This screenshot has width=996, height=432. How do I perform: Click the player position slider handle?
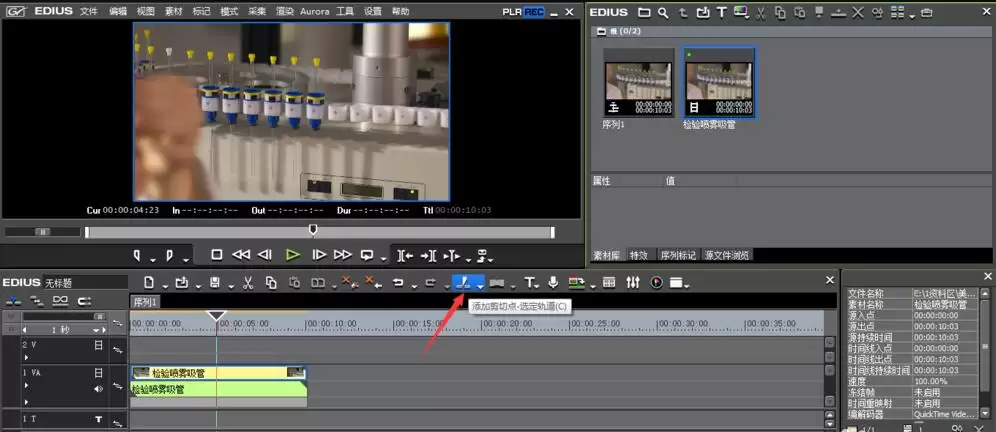313,229
